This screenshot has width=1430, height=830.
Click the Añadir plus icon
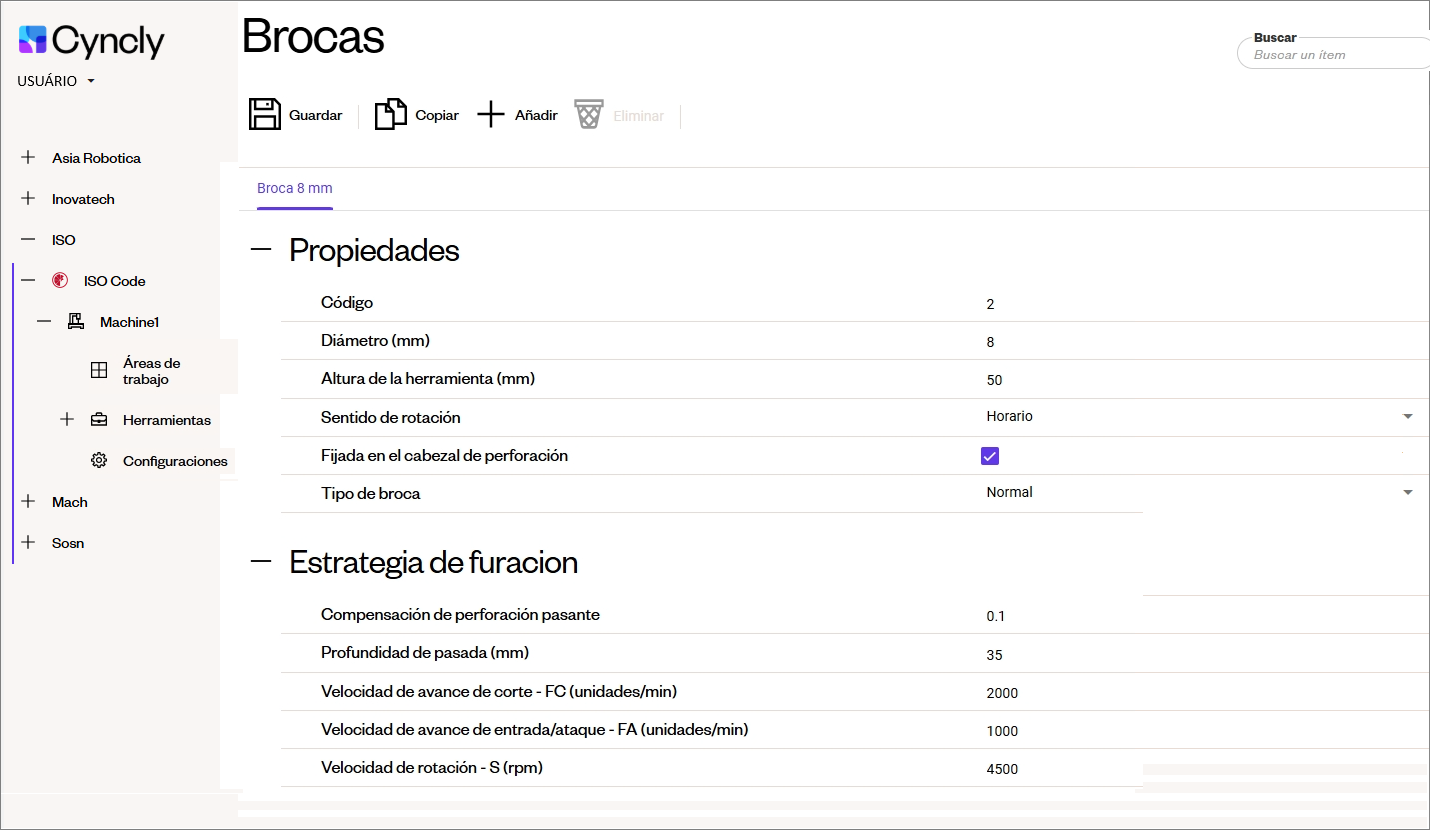point(491,114)
